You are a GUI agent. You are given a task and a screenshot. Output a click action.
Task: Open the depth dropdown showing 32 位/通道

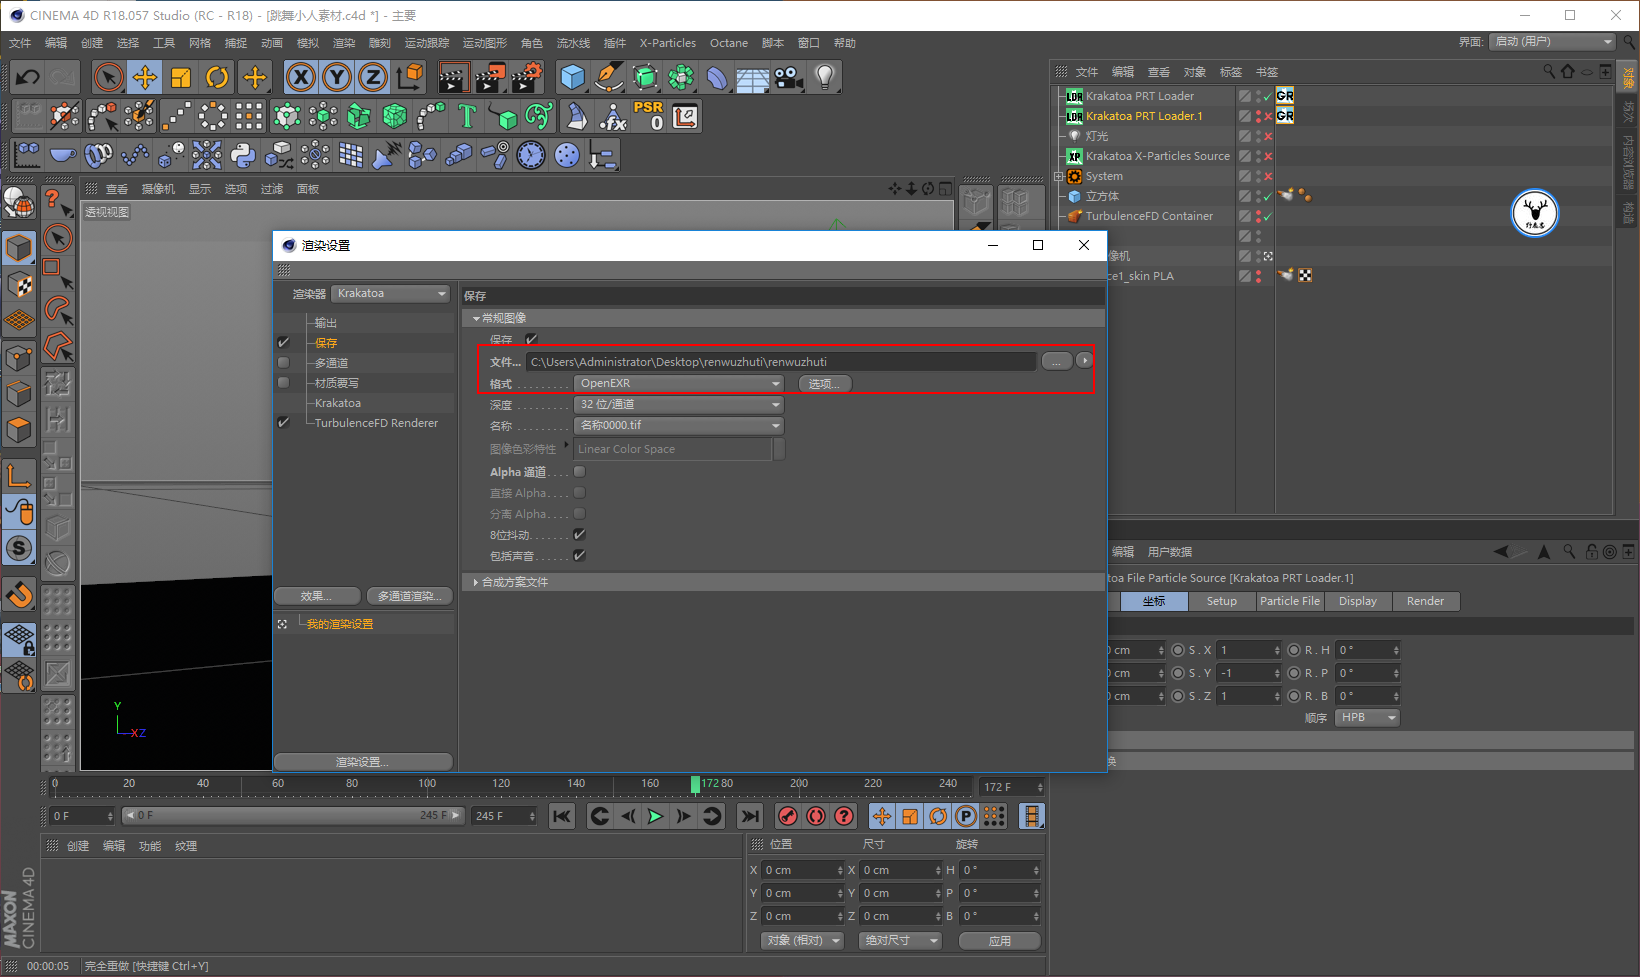click(x=679, y=405)
